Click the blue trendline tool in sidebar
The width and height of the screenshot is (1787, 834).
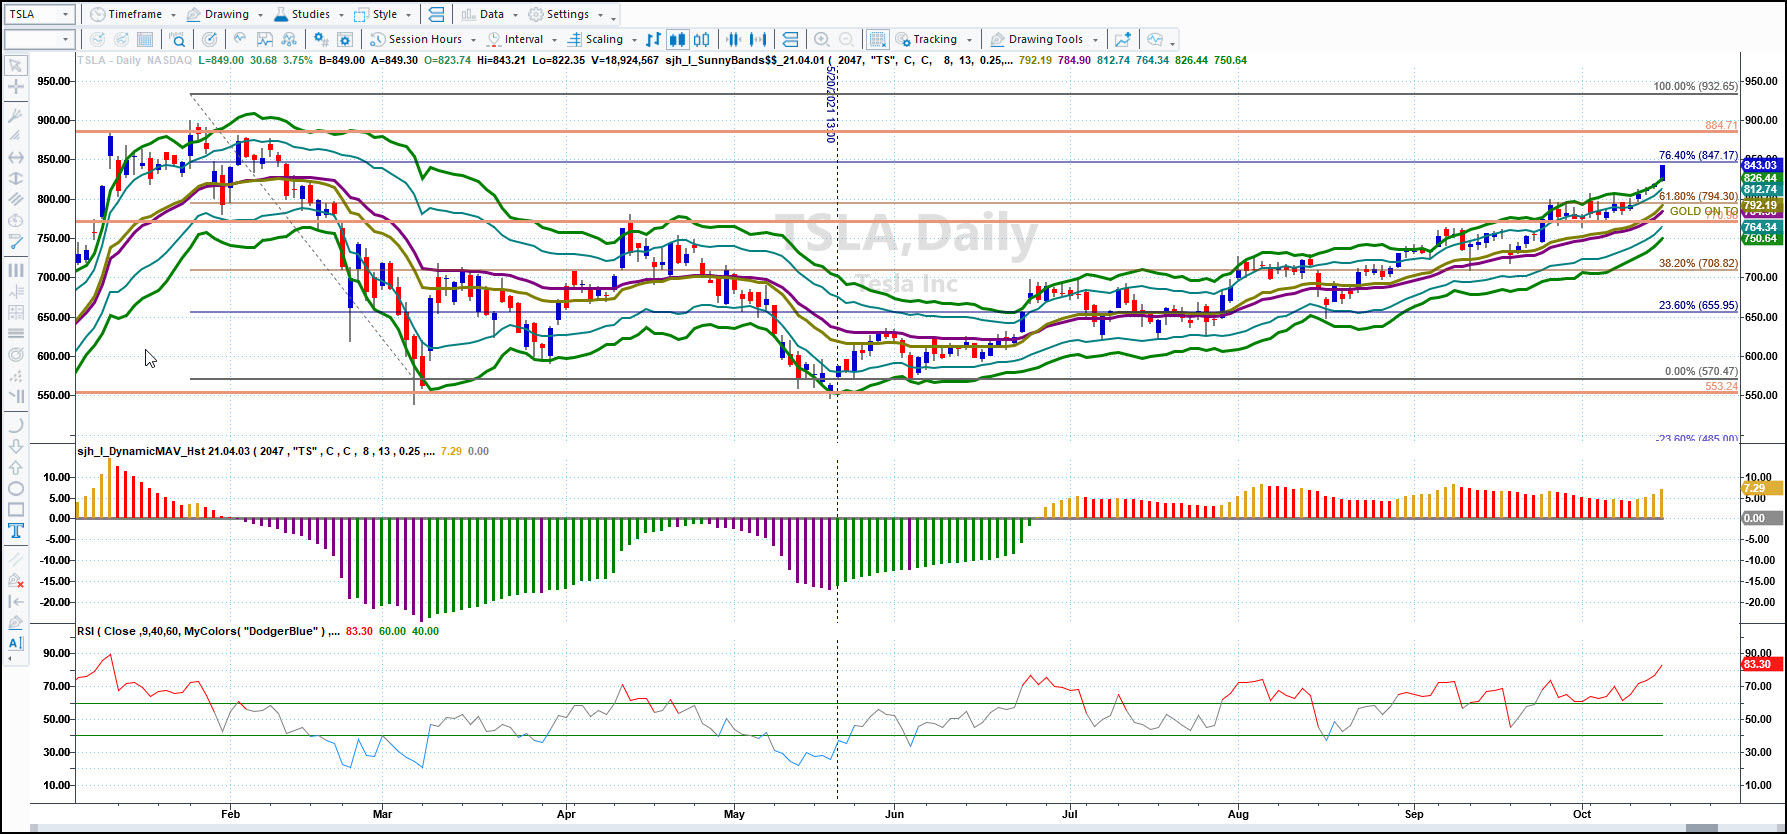(x=16, y=242)
